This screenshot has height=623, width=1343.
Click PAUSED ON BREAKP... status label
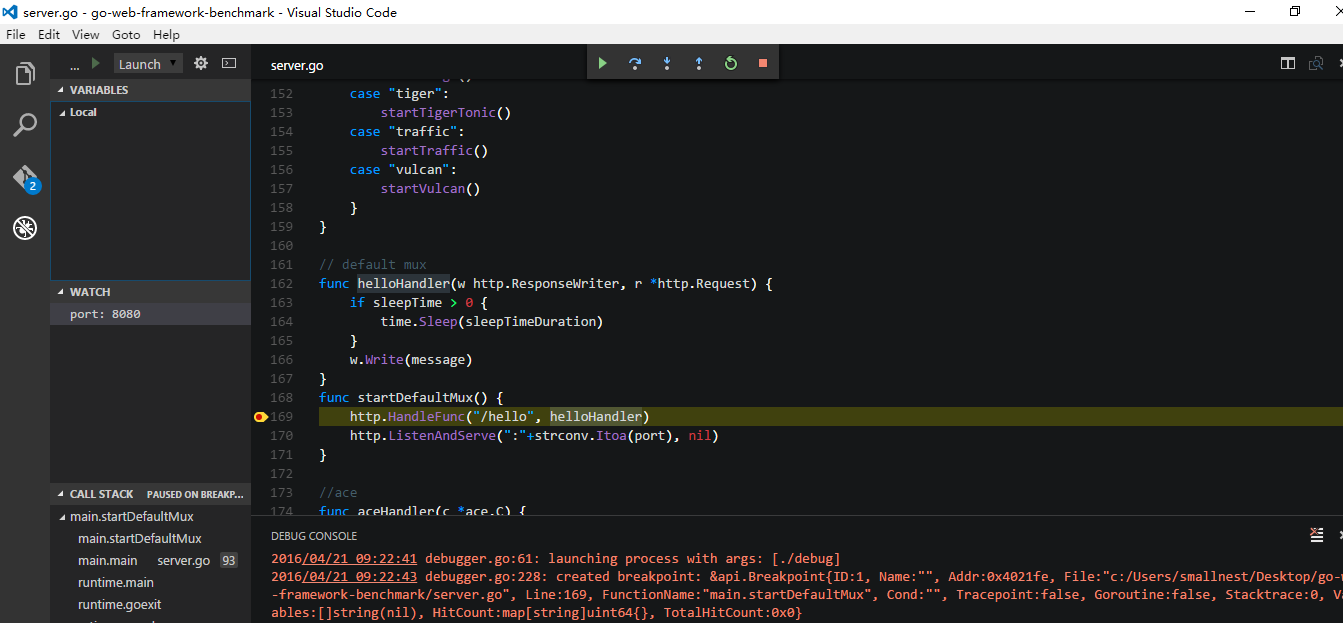pos(195,494)
